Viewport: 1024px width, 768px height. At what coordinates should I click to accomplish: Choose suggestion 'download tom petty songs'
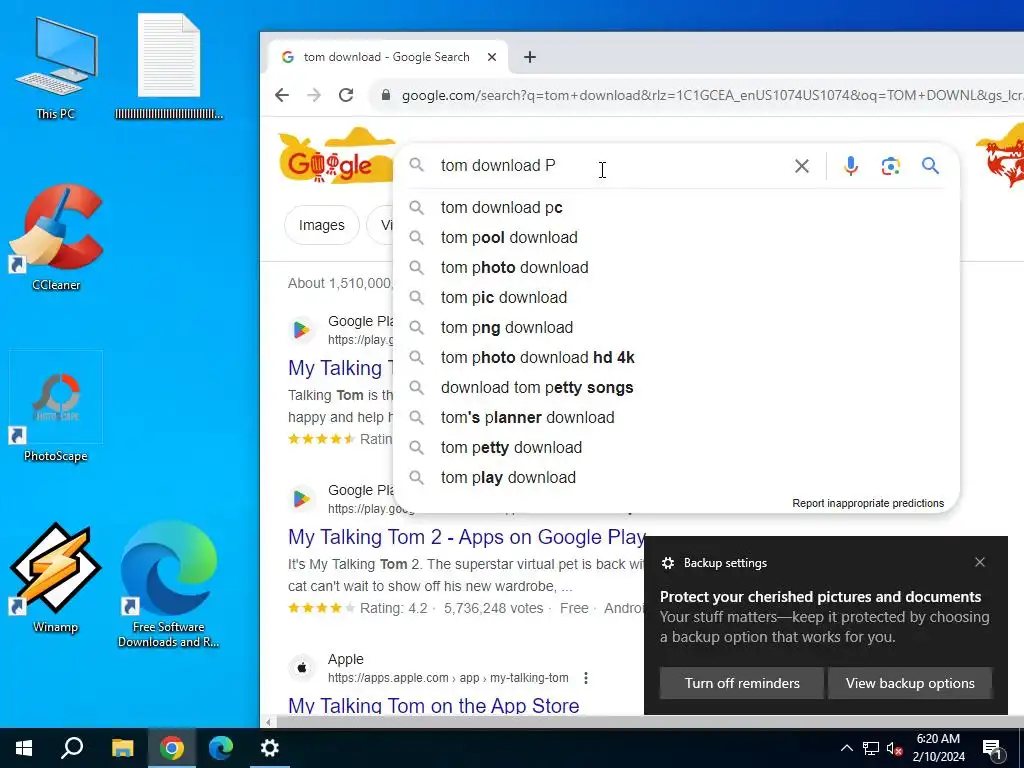click(x=677, y=388)
